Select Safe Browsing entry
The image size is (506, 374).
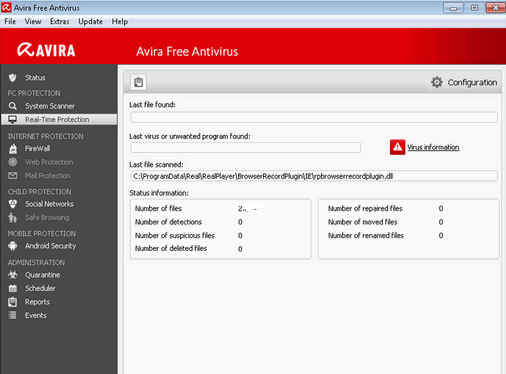click(x=47, y=218)
